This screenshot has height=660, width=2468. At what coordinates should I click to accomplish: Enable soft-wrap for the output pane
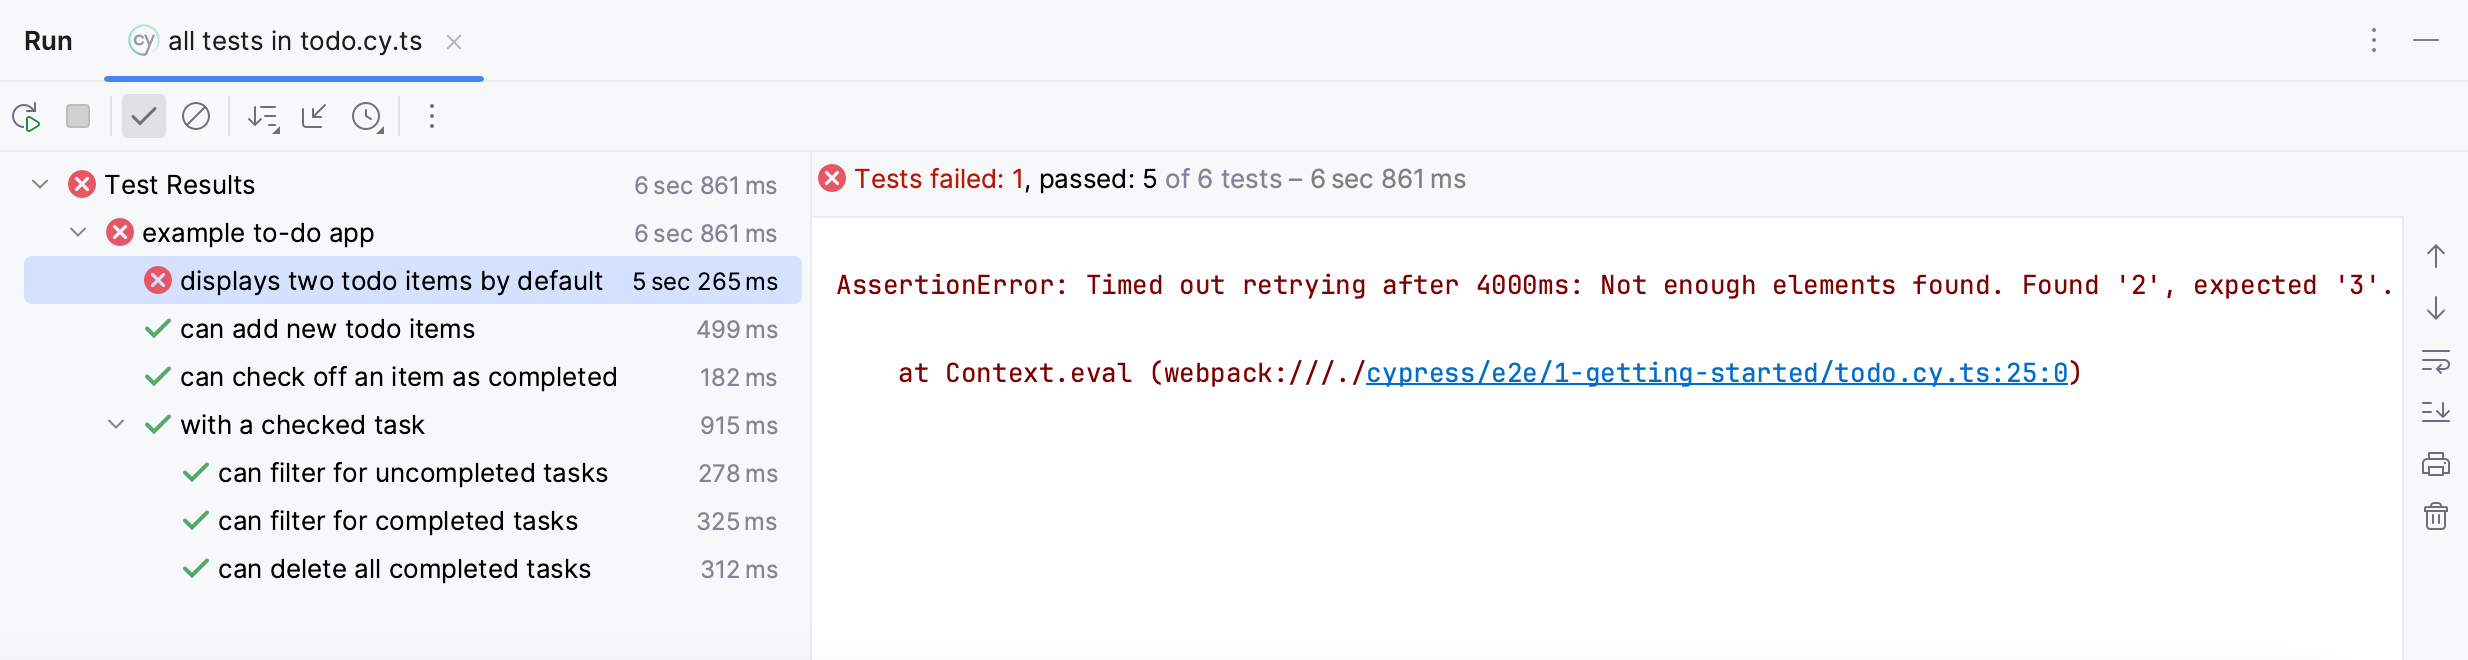coord(2437,363)
